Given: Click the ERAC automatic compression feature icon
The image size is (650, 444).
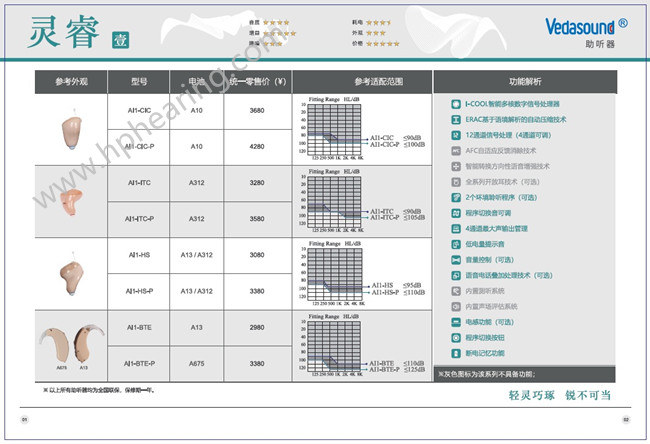Looking at the screenshot, I should (456, 120).
